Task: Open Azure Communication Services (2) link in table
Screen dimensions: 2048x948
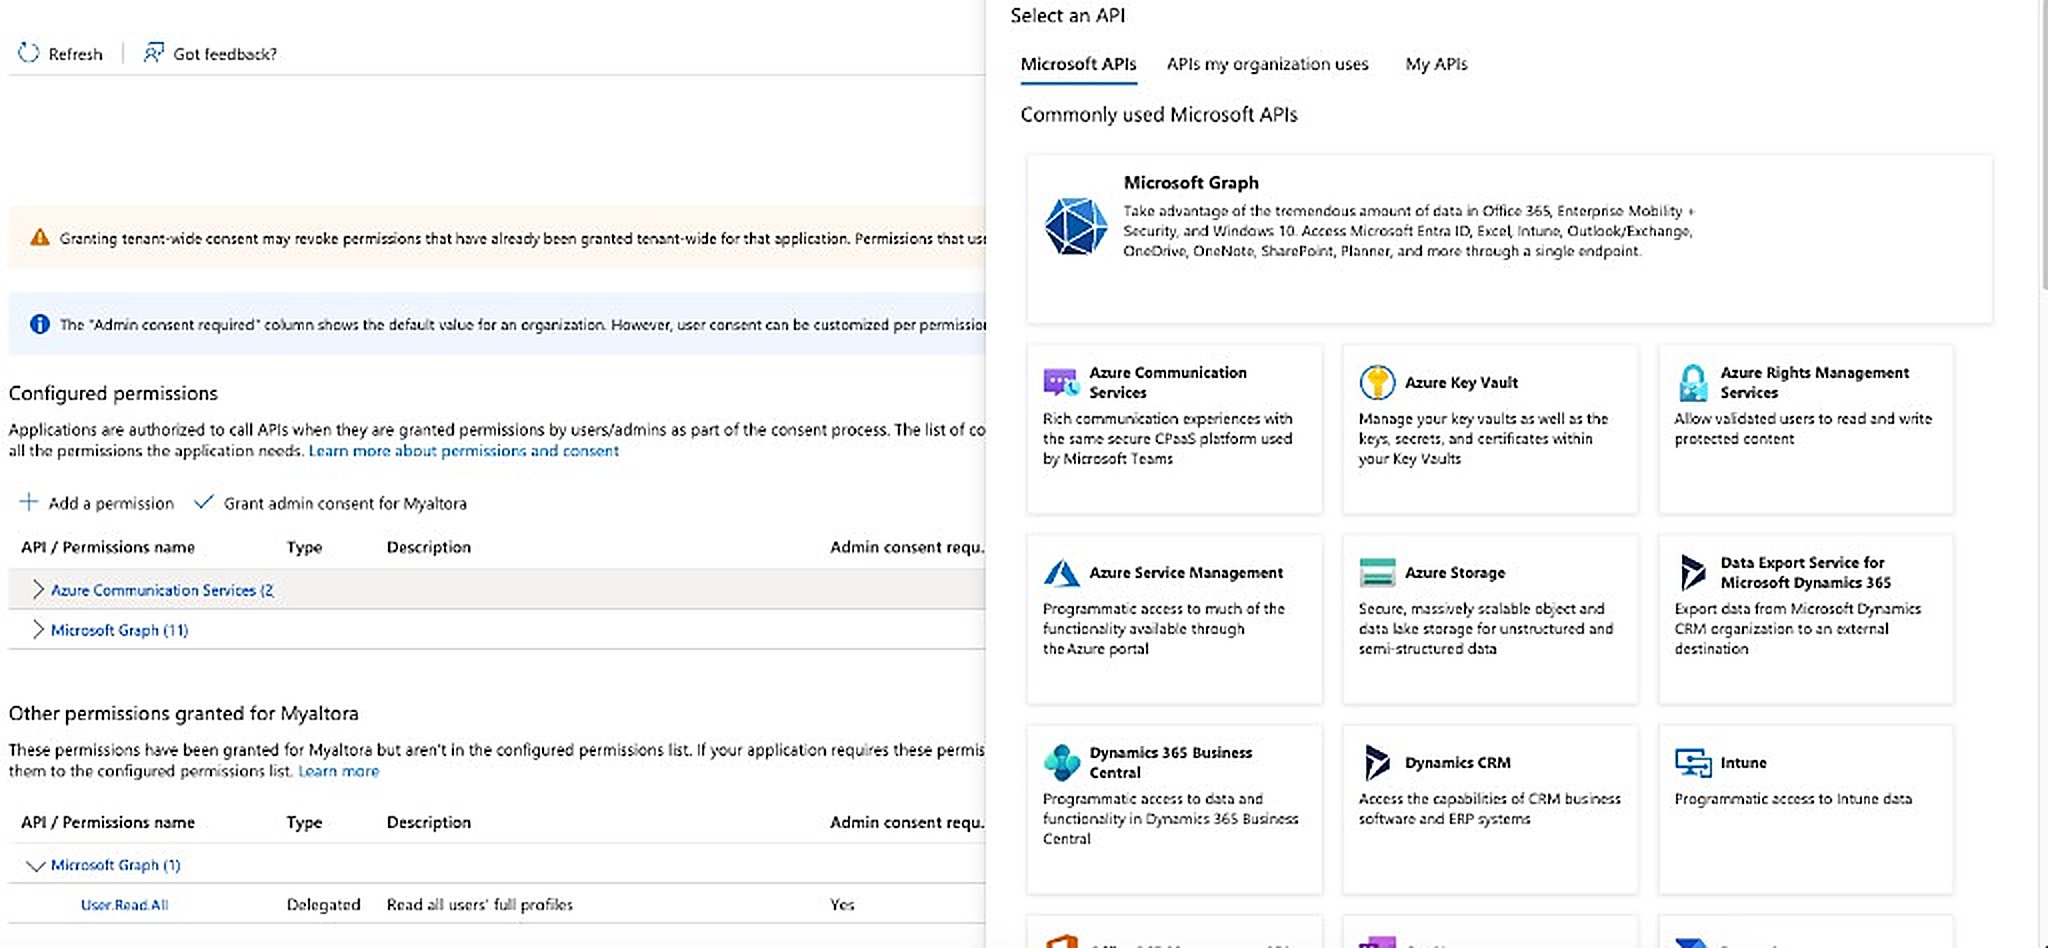Action: (162, 590)
